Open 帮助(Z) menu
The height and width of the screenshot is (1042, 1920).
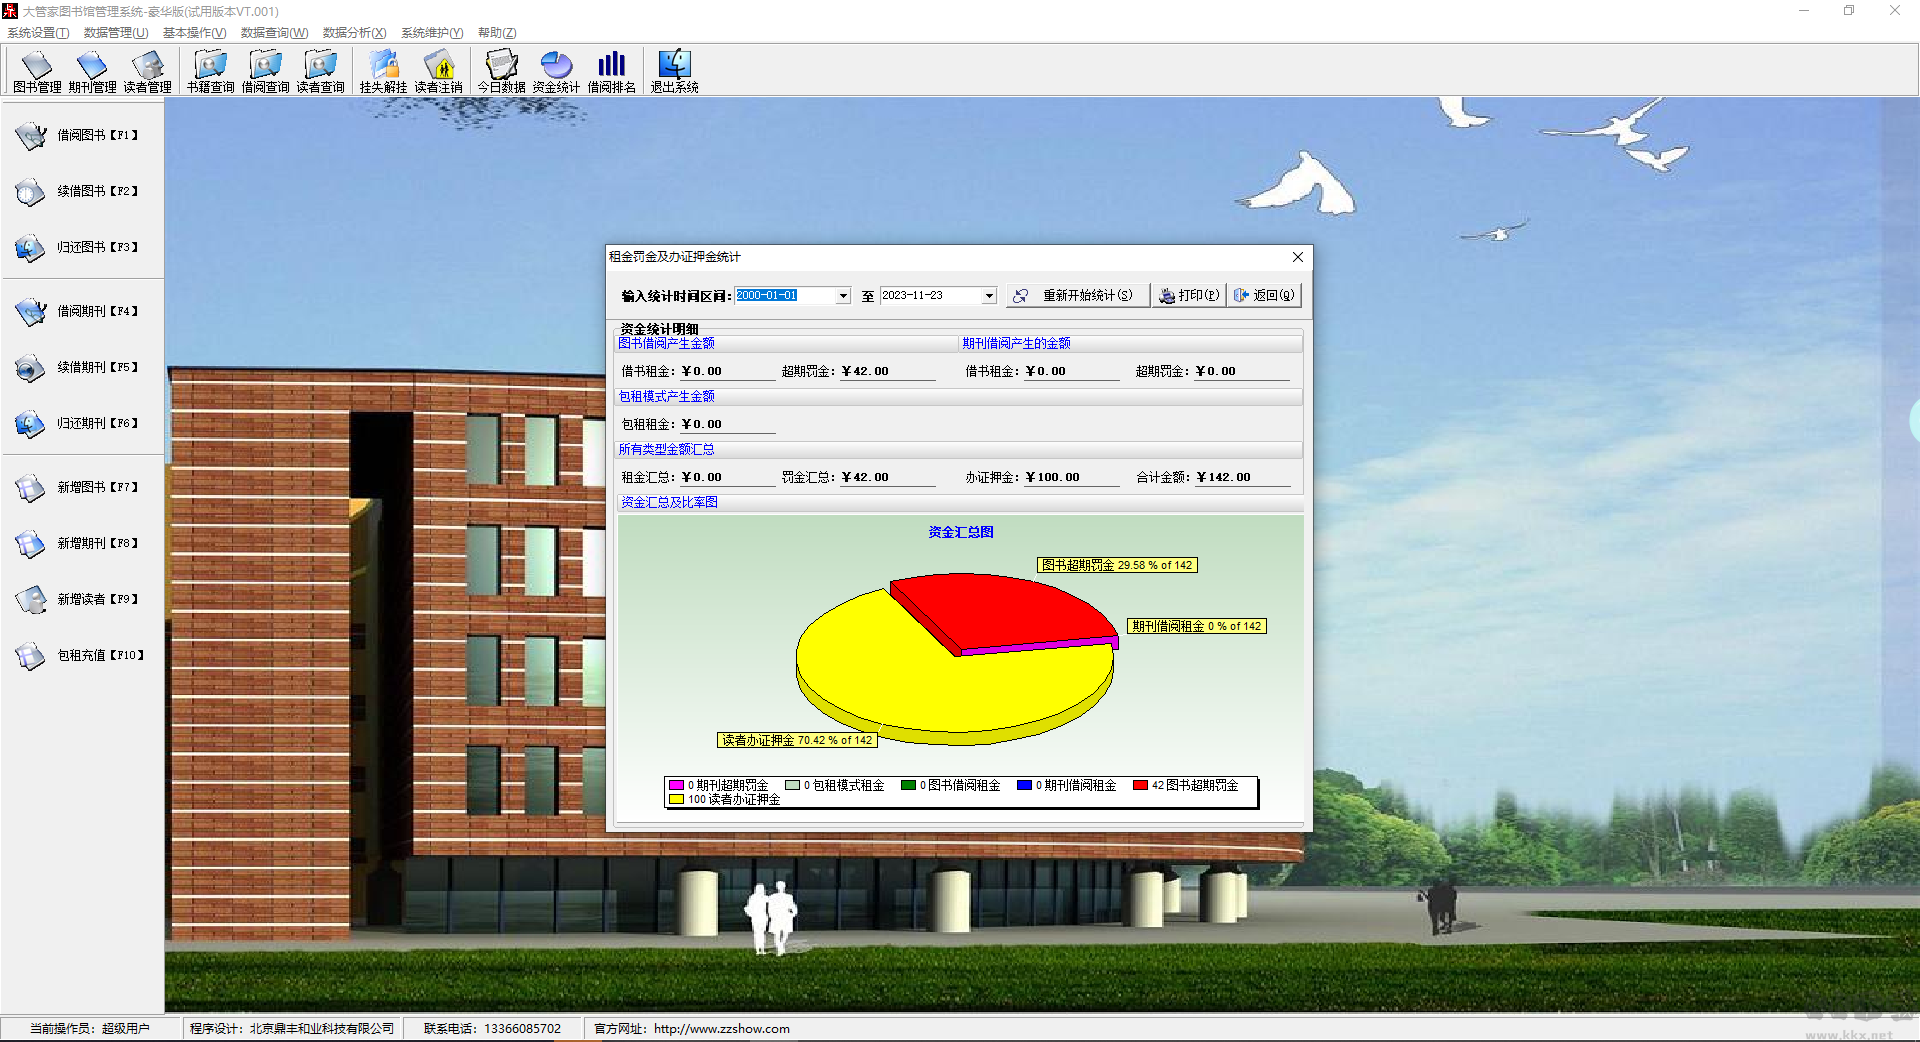(497, 33)
